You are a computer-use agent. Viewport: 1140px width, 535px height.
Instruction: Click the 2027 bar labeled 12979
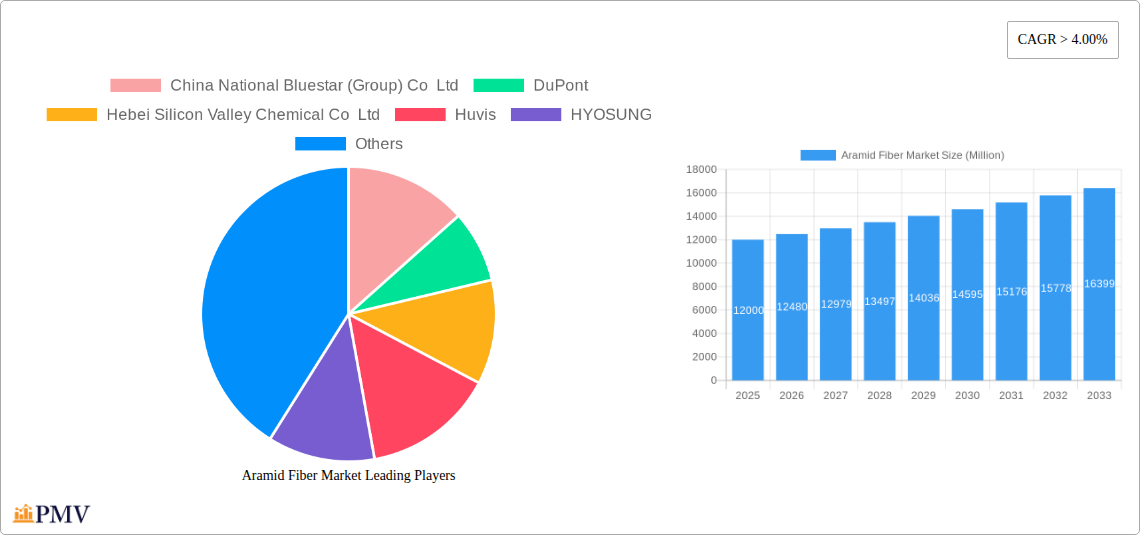click(x=835, y=305)
